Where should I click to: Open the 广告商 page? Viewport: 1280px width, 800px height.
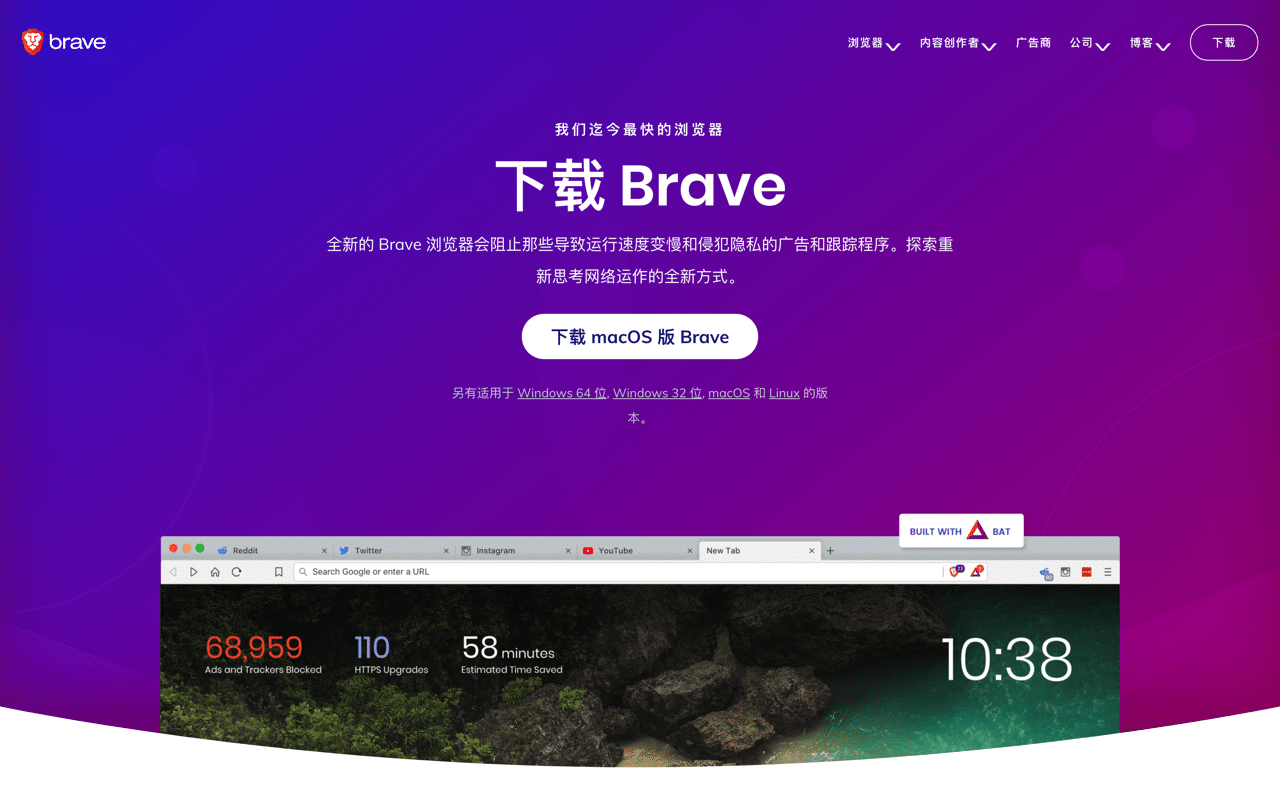coord(1033,43)
